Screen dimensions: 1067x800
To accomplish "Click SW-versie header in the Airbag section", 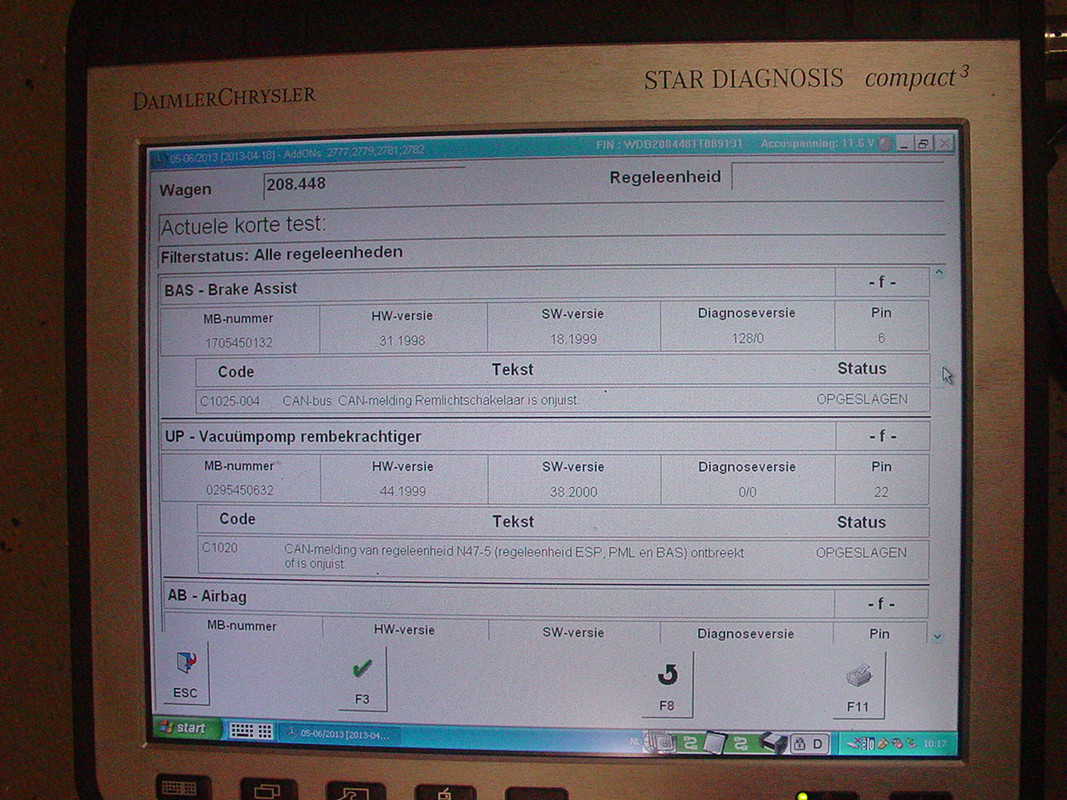I will (x=573, y=633).
